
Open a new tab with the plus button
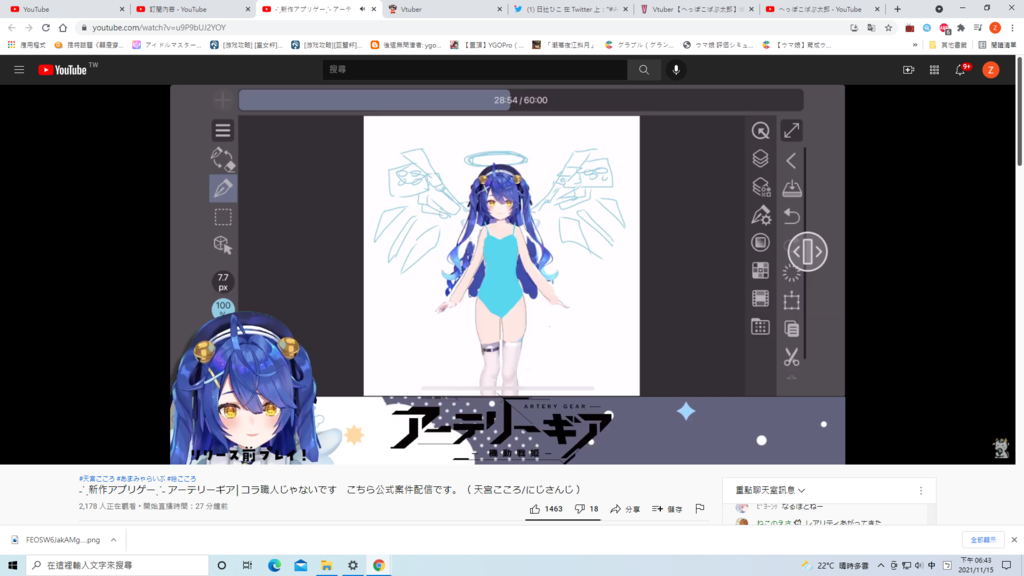click(x=897, y=9)
